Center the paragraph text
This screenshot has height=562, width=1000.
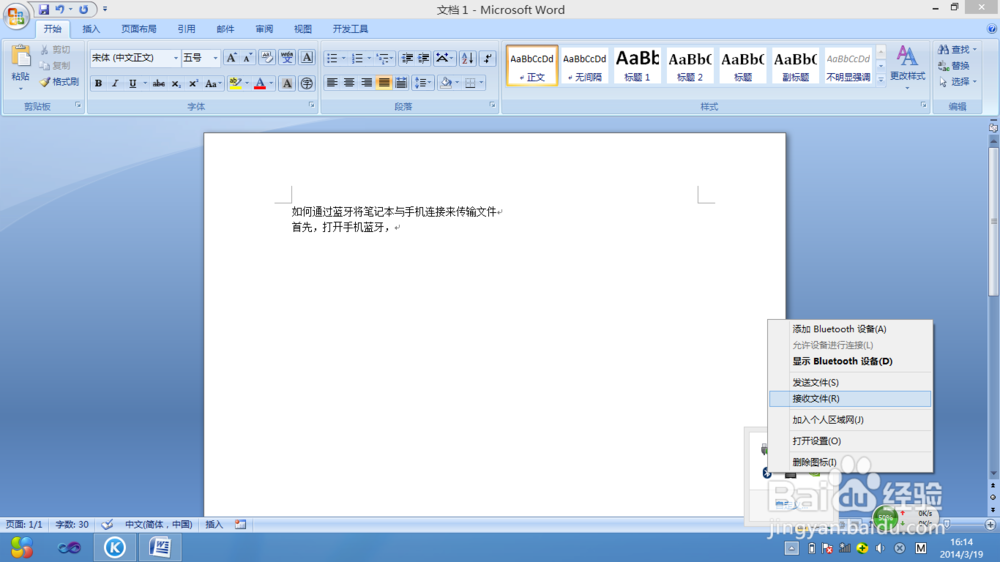click(x=349, y=82)
